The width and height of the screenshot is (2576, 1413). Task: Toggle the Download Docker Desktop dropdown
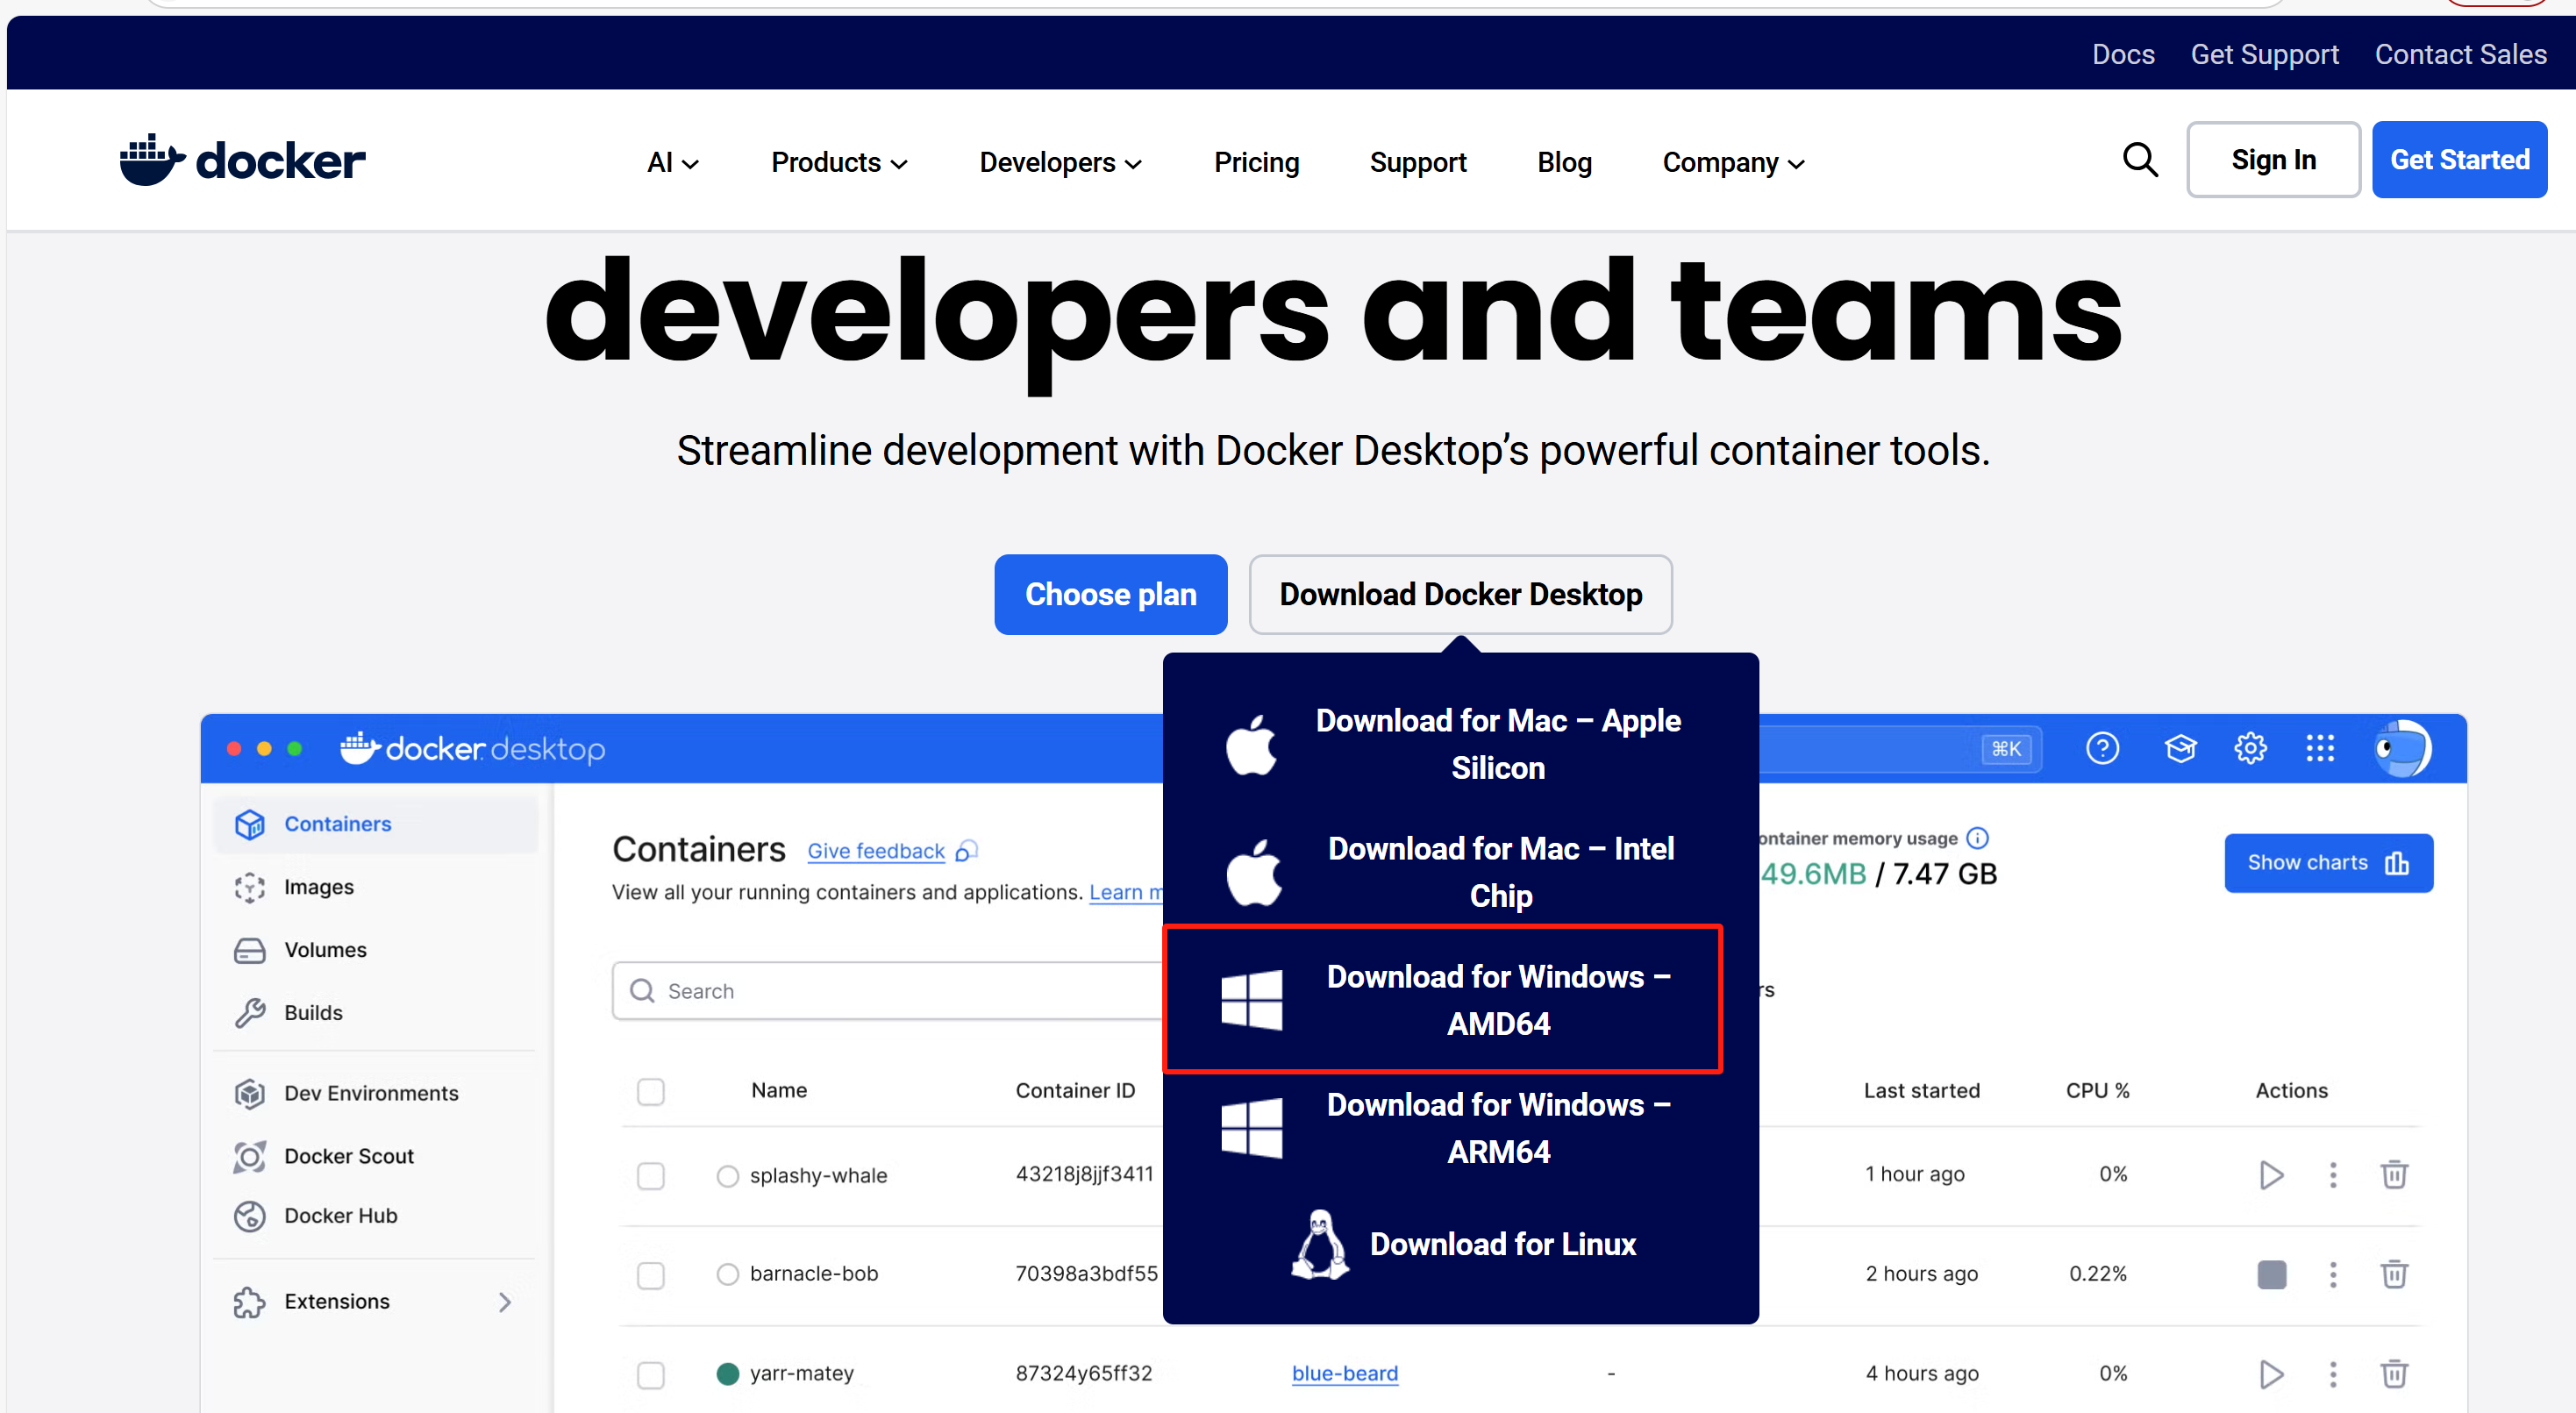(x=1460, y=594)
